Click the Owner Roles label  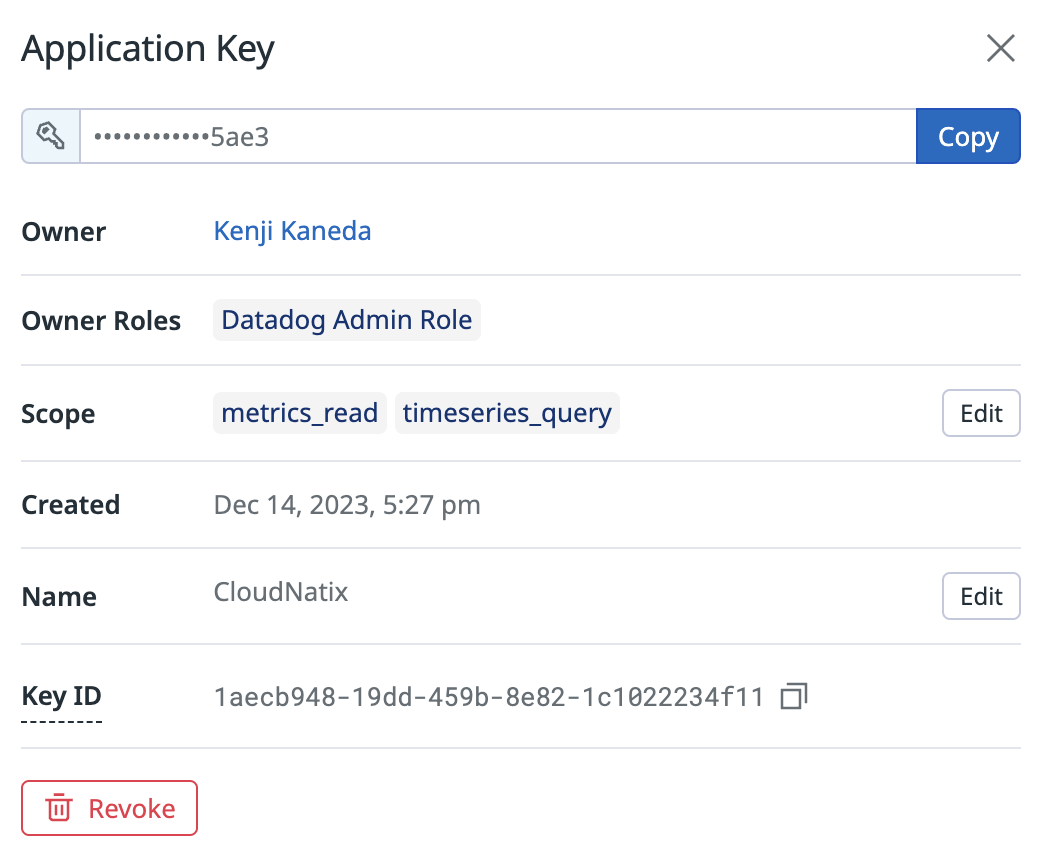click(101, 321)
